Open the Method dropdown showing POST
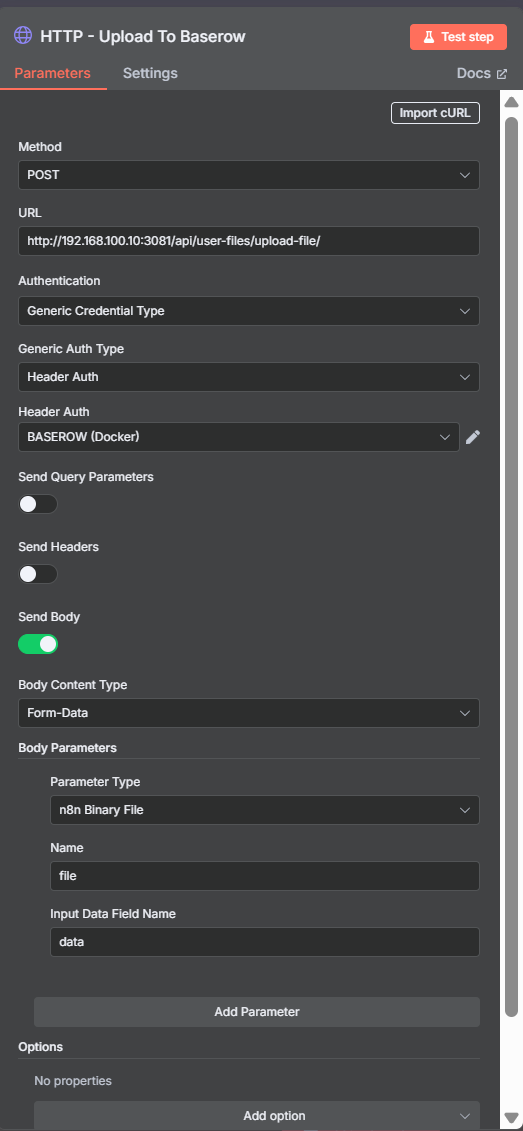 (x=249, y=175)
